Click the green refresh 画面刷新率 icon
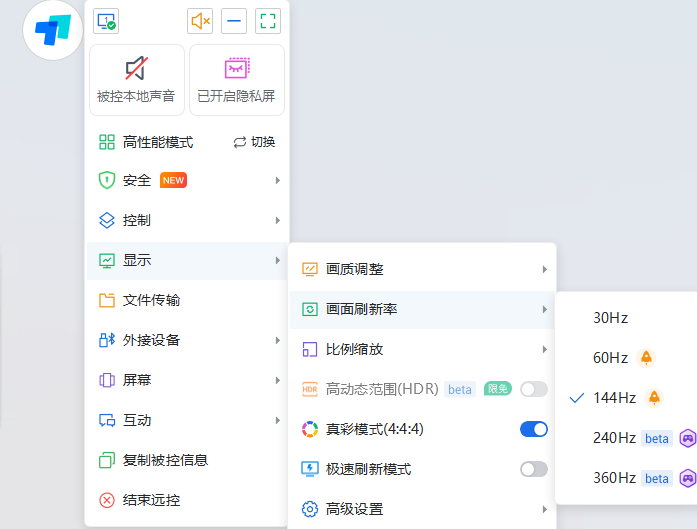The height and width of the screenshot is (529, 697). (x=310, y=309)
